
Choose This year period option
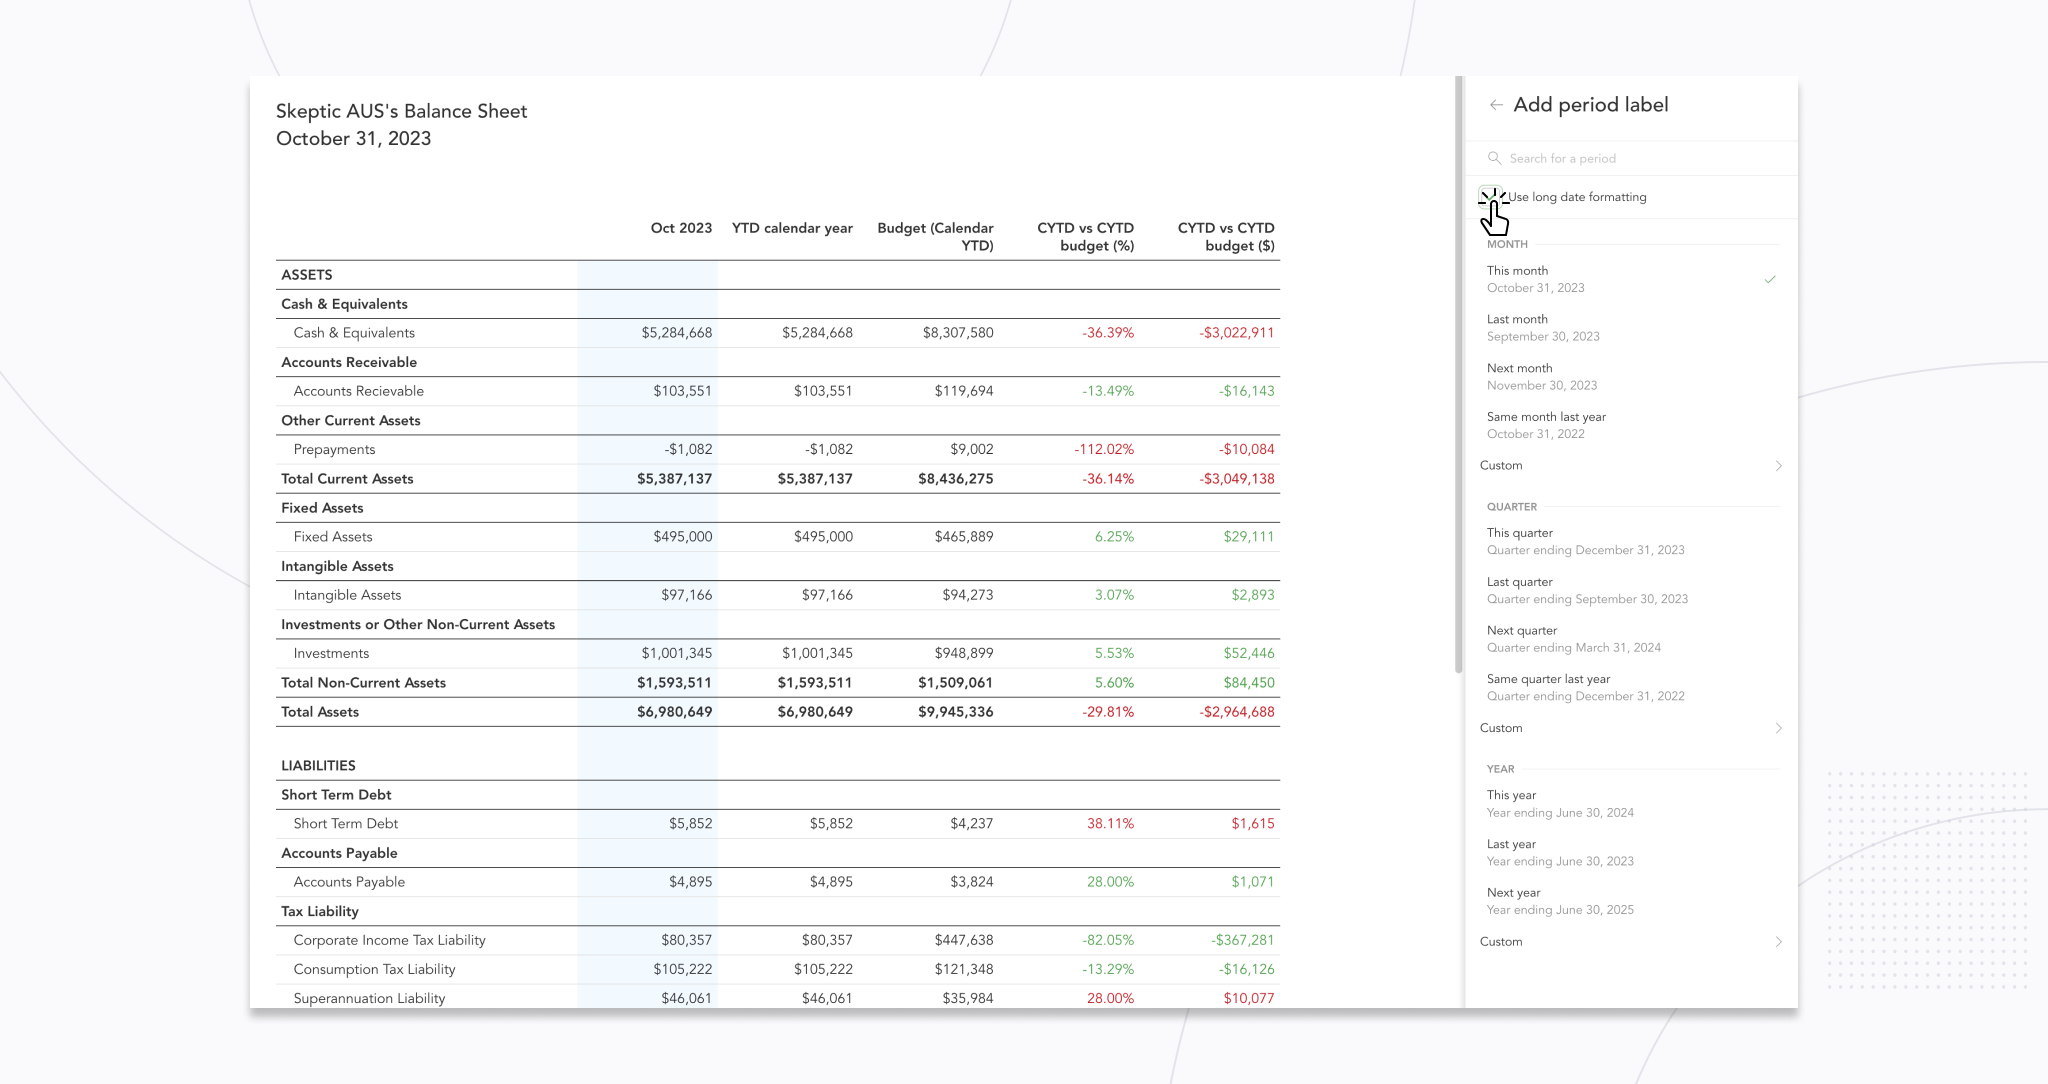pos(1631,804)
